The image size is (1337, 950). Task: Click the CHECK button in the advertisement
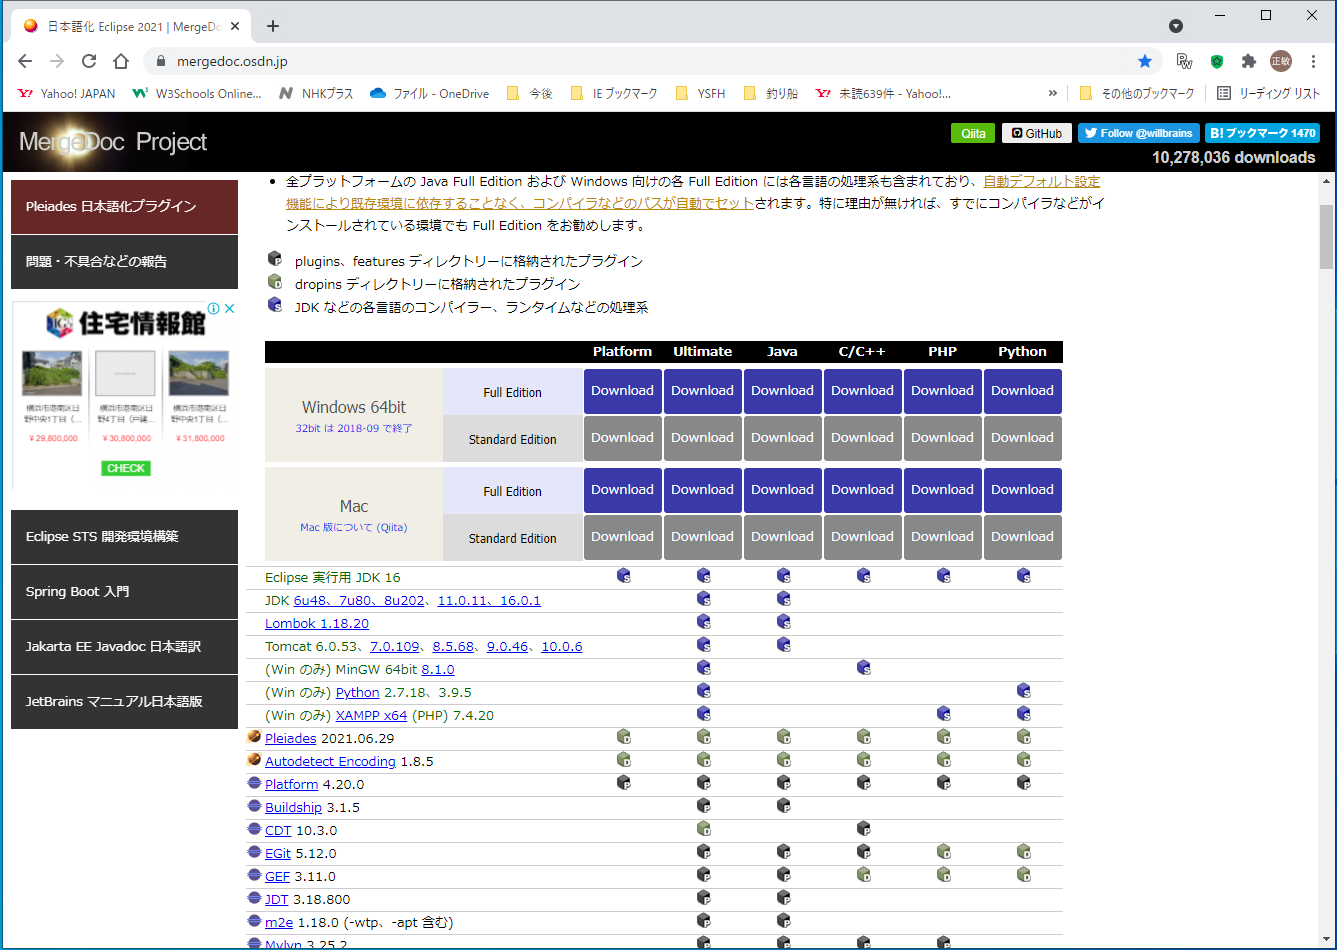tap(126, 468)
